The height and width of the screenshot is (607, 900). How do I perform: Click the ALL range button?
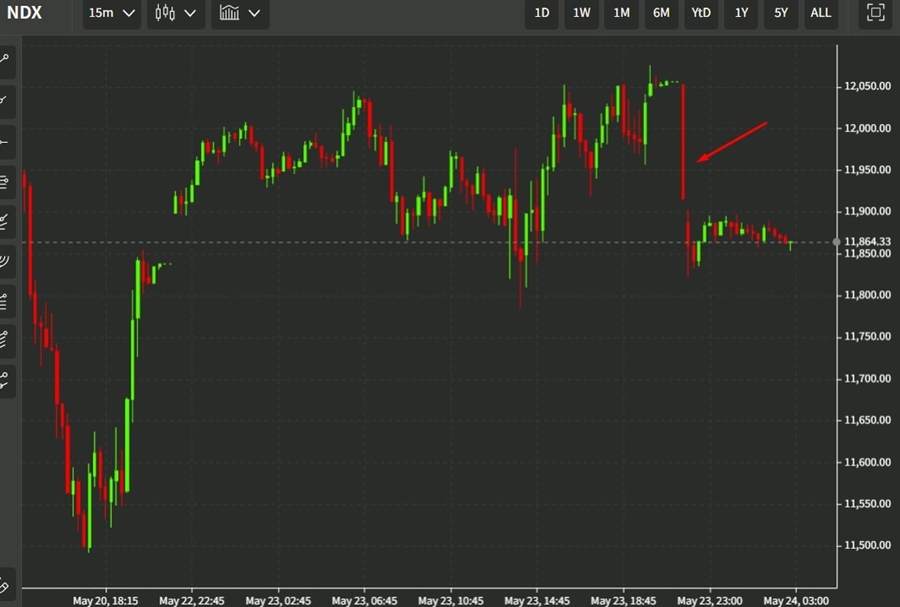click(x=820, y=14)
